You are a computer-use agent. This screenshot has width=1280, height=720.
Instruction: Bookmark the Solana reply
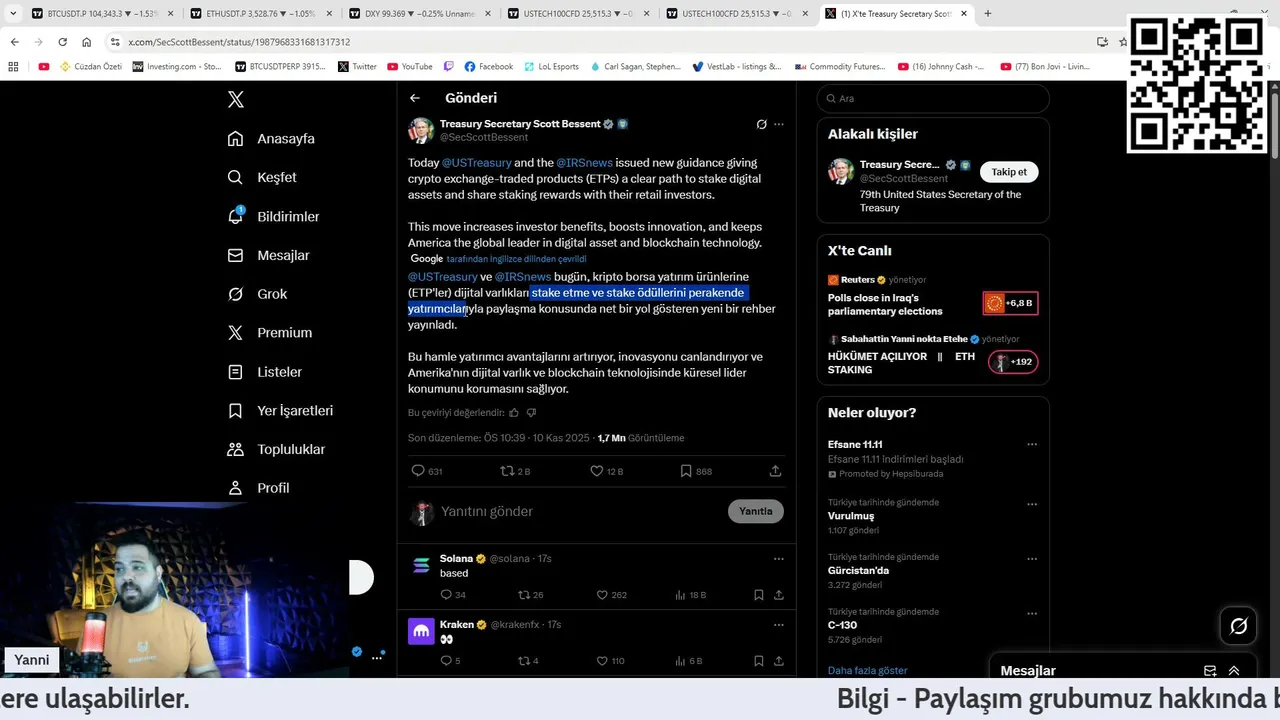pyautogui.click(x=759, y=595)
